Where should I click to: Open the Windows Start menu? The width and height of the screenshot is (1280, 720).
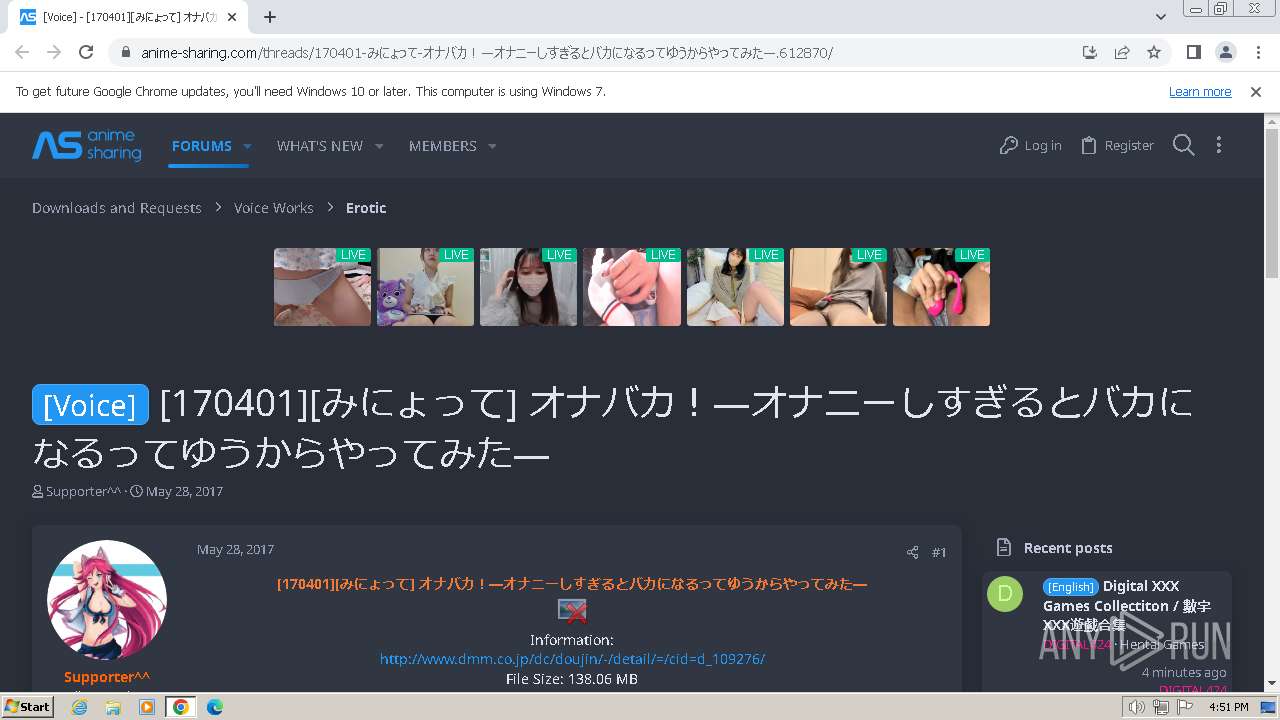[27, 706]
